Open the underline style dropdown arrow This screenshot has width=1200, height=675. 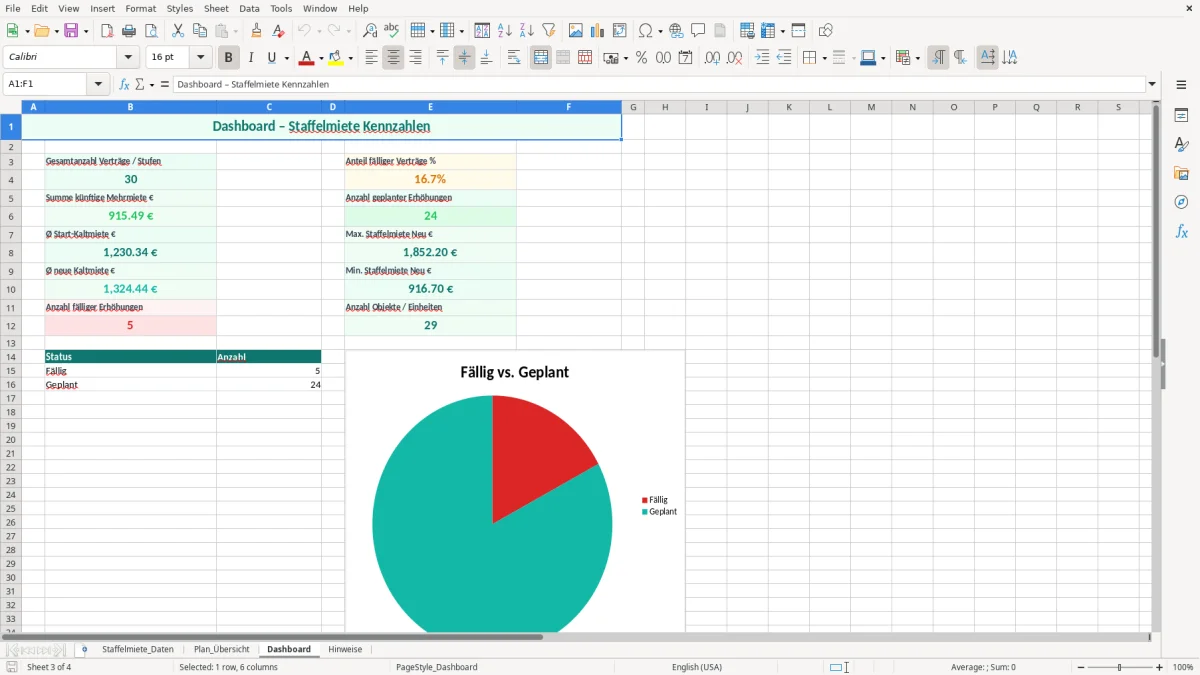pyautogui.click(x=286, y=59)
